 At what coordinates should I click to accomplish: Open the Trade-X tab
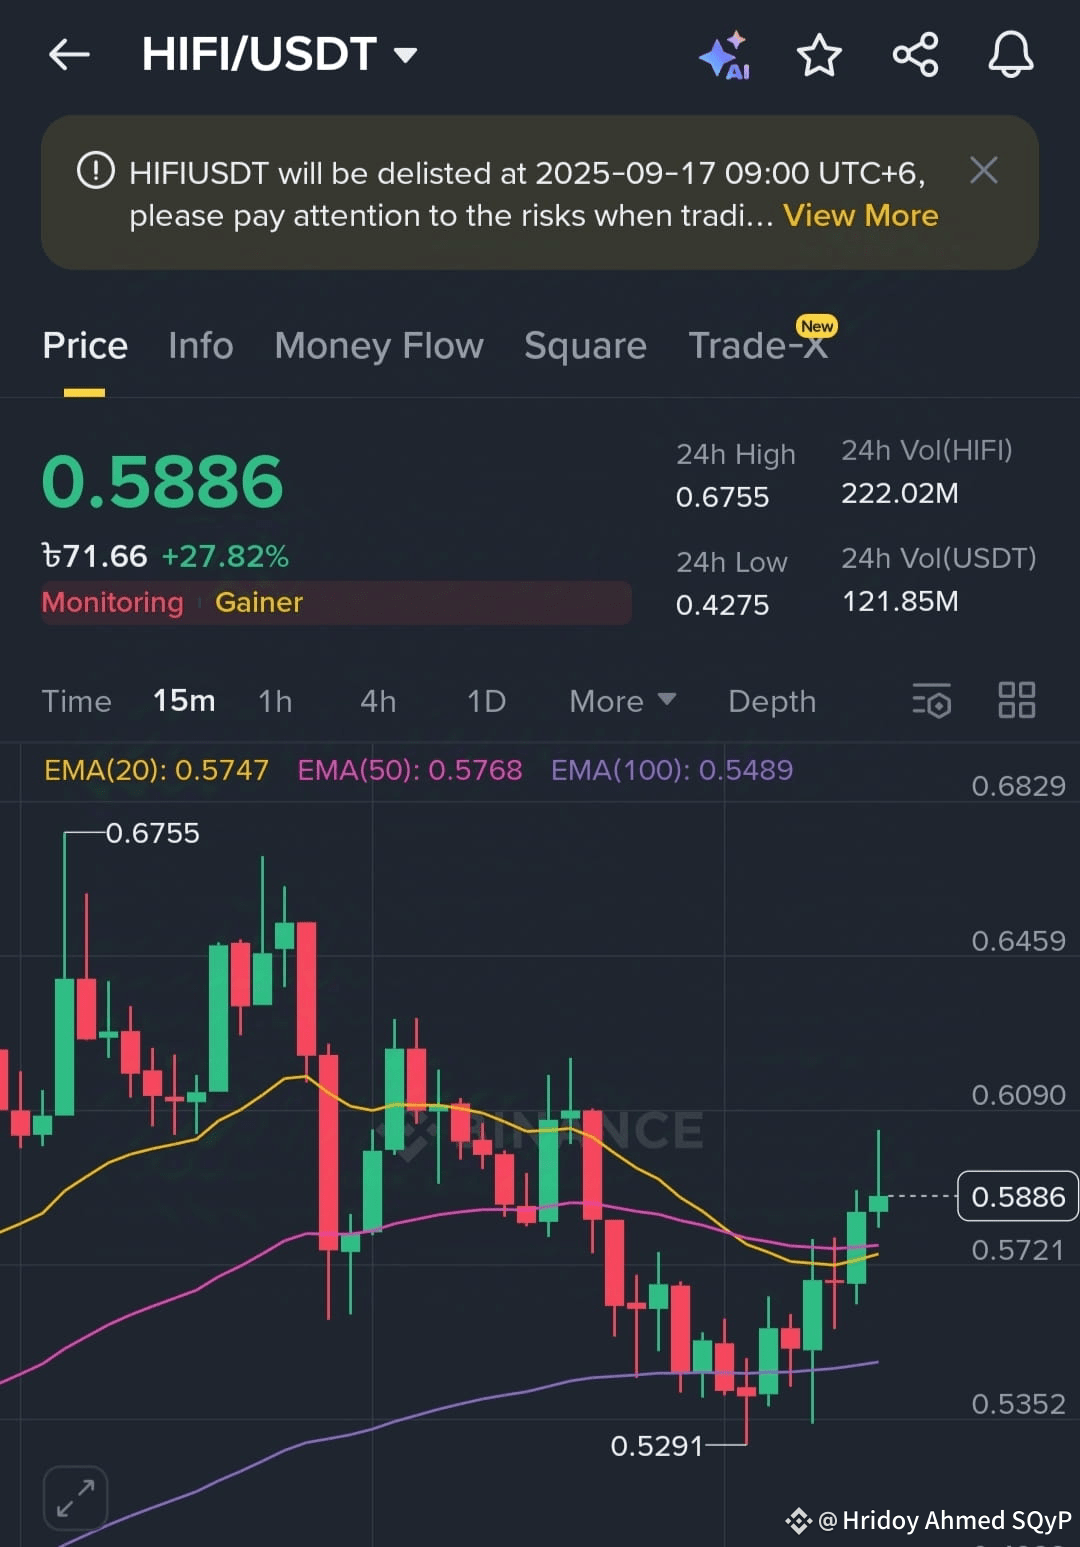[757, 345]
